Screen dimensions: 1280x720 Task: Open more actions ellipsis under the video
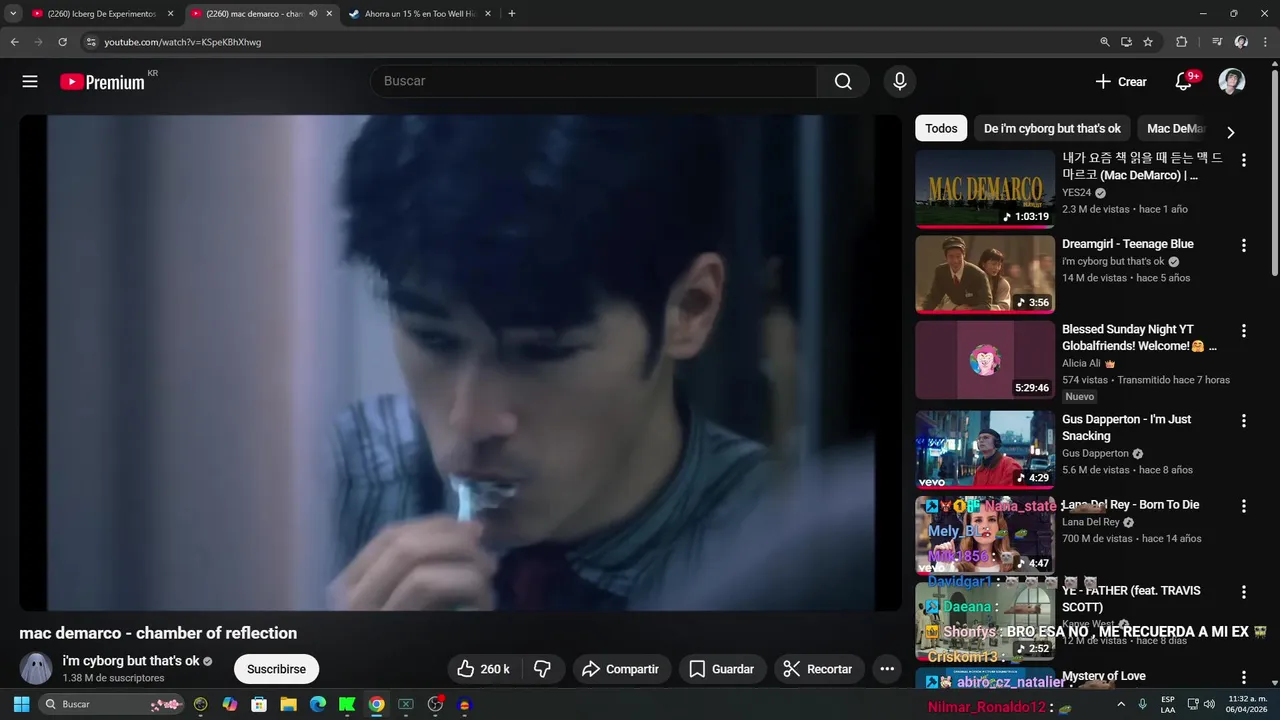point(887,669)
